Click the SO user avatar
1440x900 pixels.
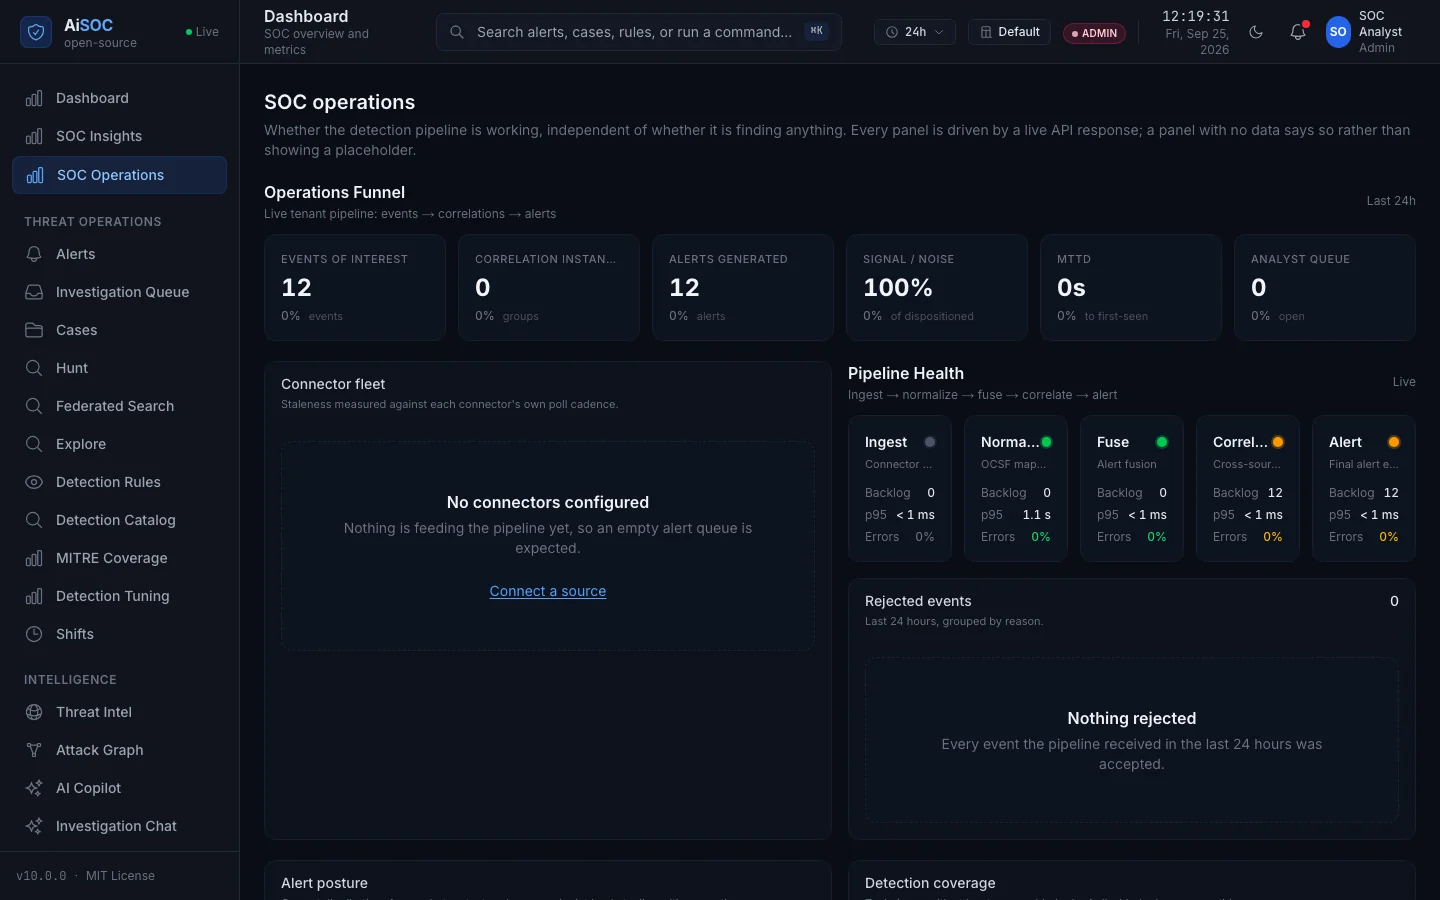tap(1338, 32)
